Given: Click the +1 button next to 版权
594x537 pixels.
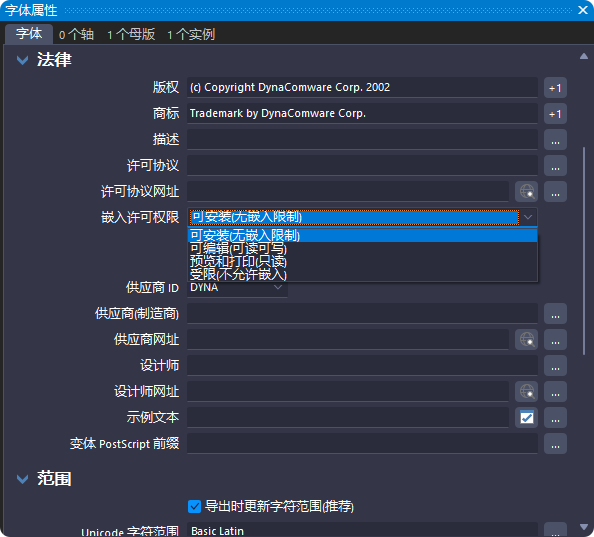Looking at the screenshot, I should pos(555,88).
